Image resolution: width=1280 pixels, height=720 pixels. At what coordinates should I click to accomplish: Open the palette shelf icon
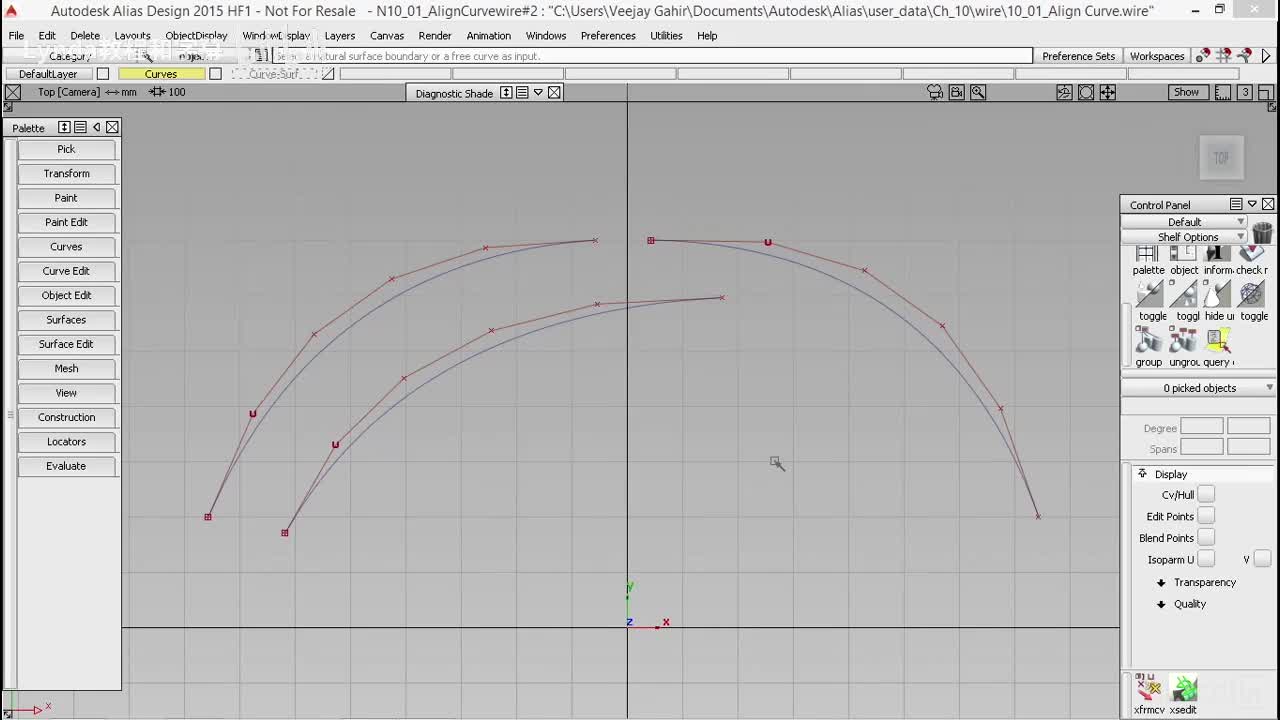pos(1147,254)
